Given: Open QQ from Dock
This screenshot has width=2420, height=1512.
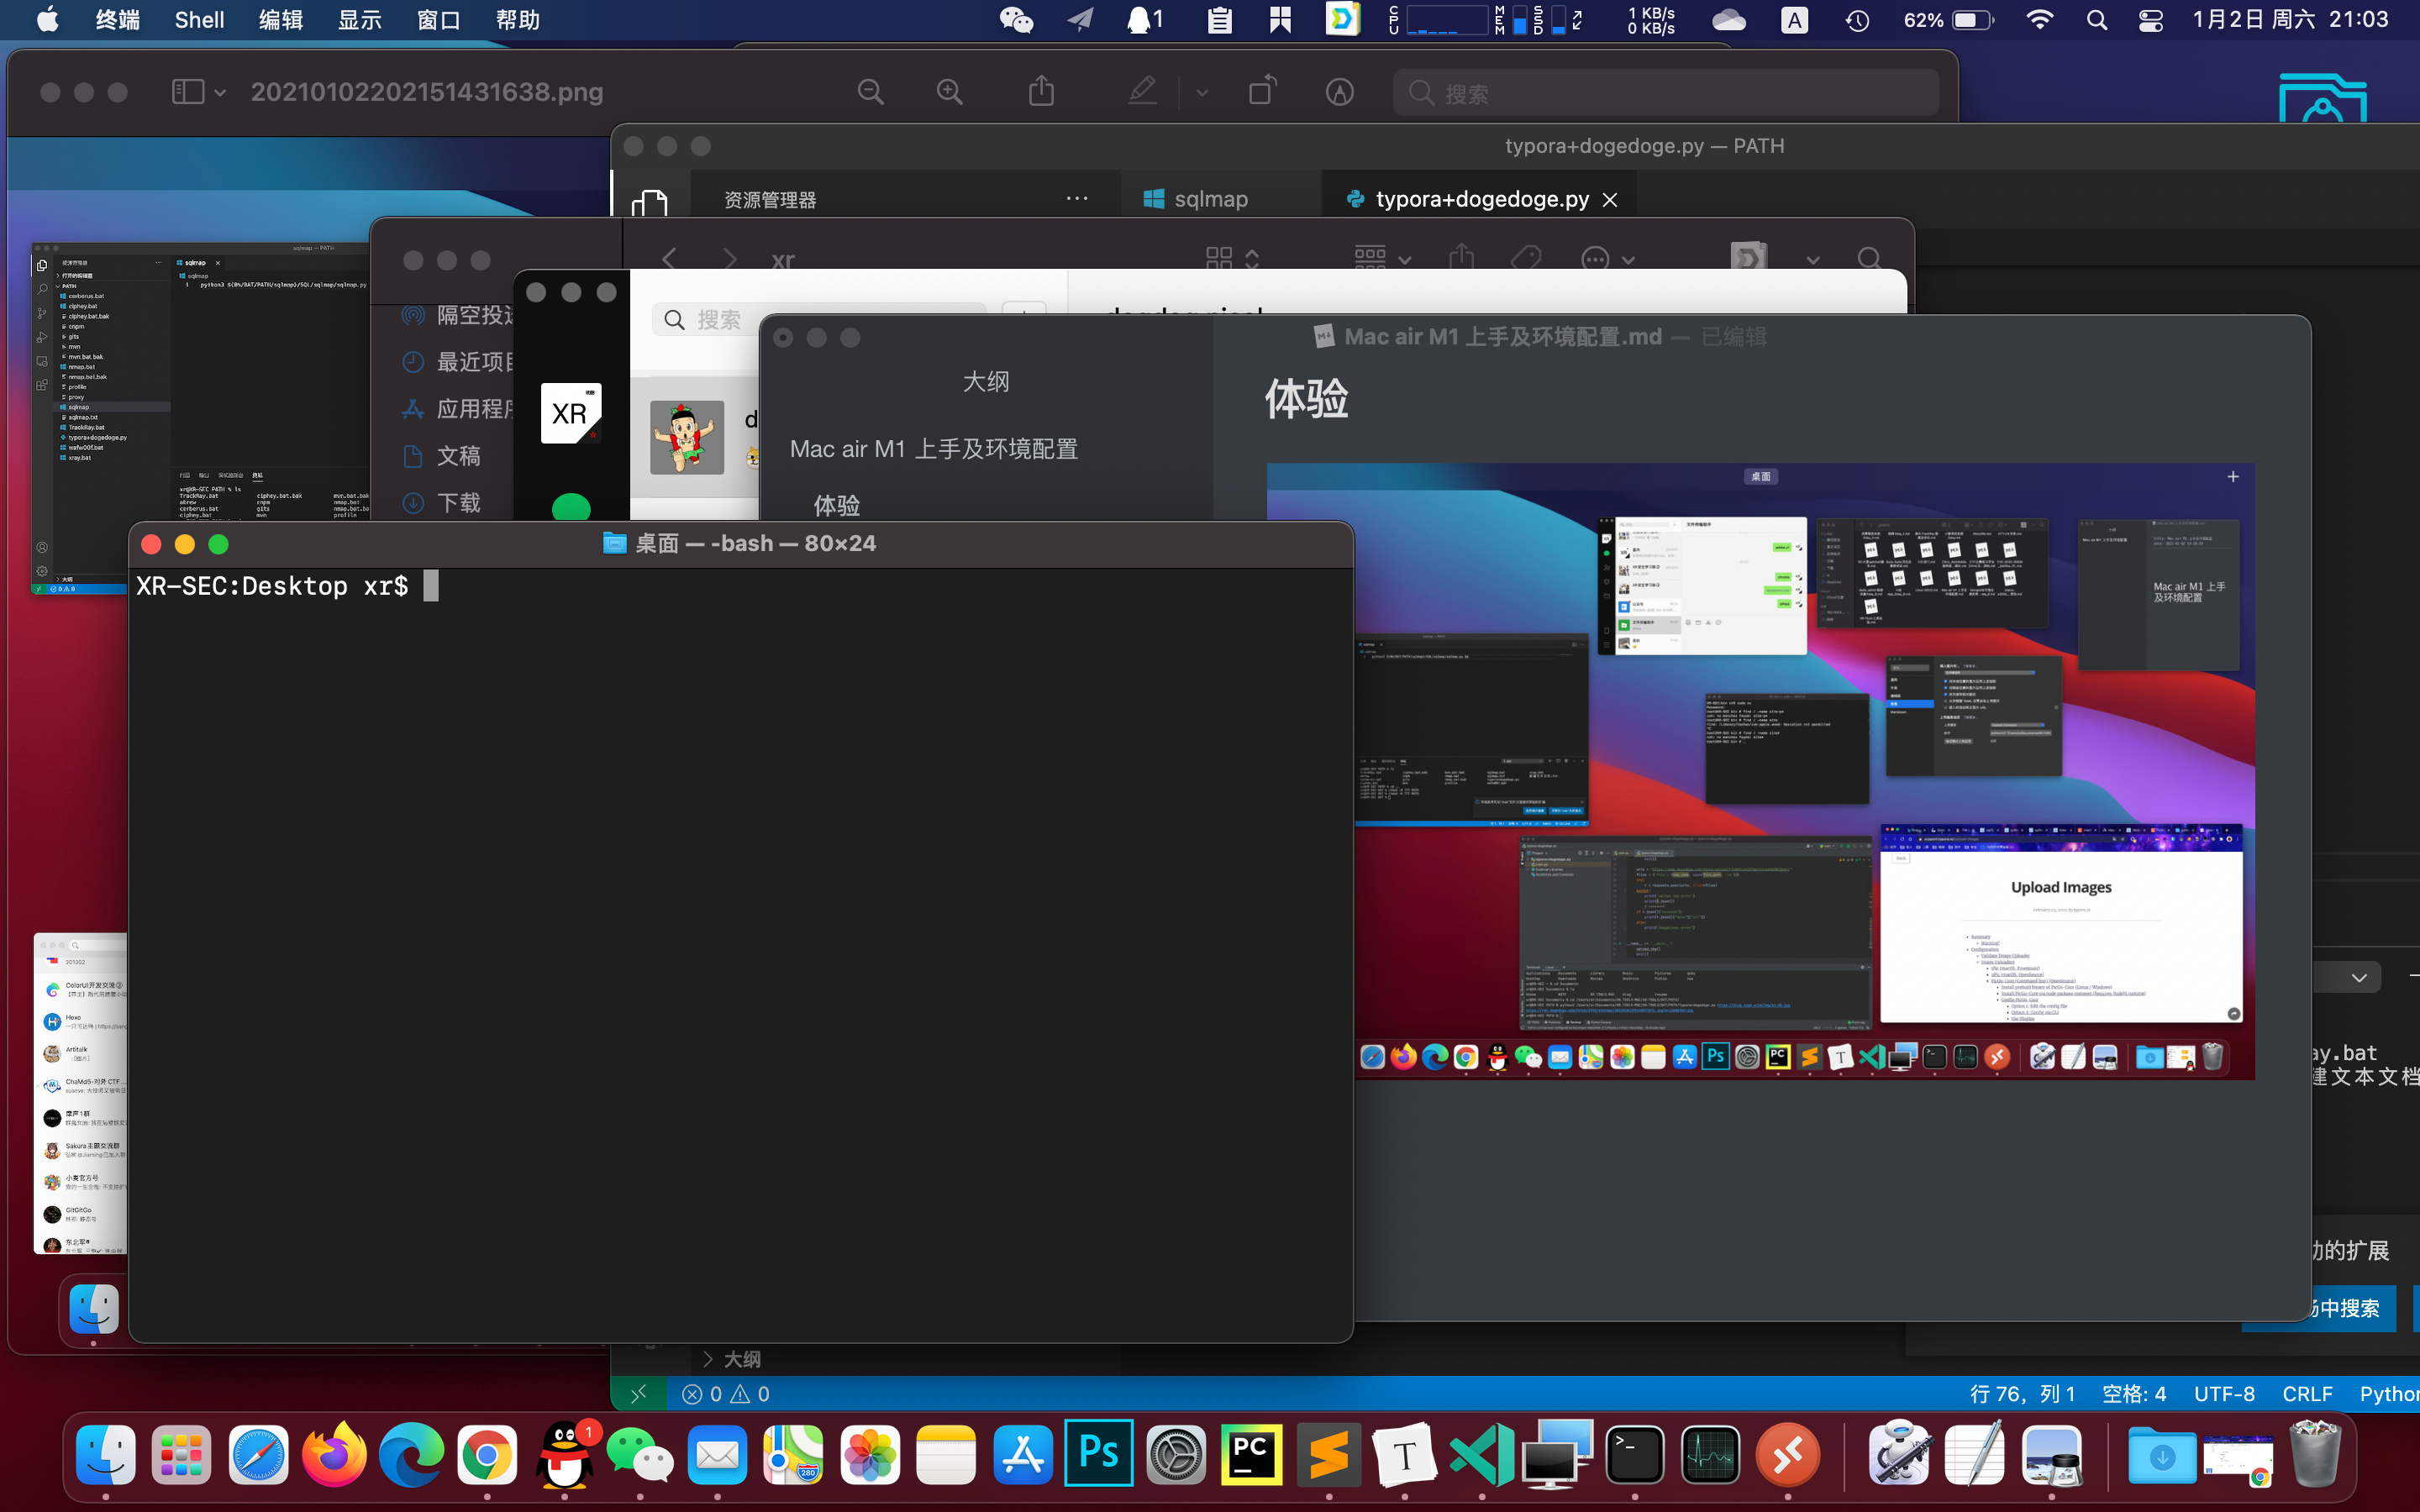Looking at the screenshot, I should click(x=565, y=1454).
